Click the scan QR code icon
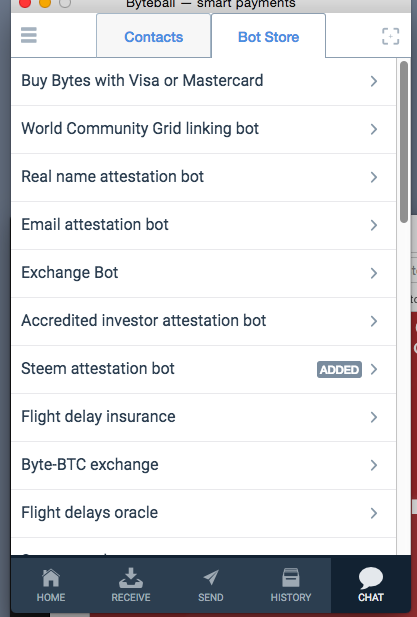Image resolution: width=417 pixels, height=617 pixels. pos(390,36)
